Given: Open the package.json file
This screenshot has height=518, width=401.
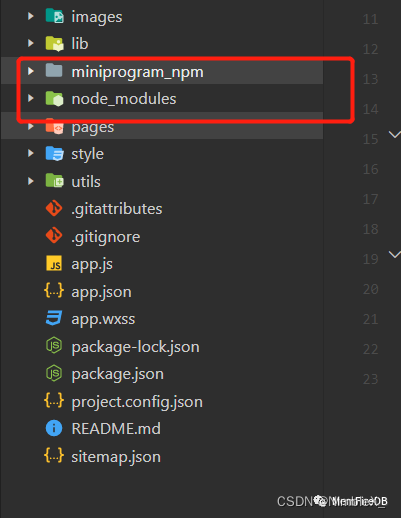Looking at the screenshot, I should (117, 375).
